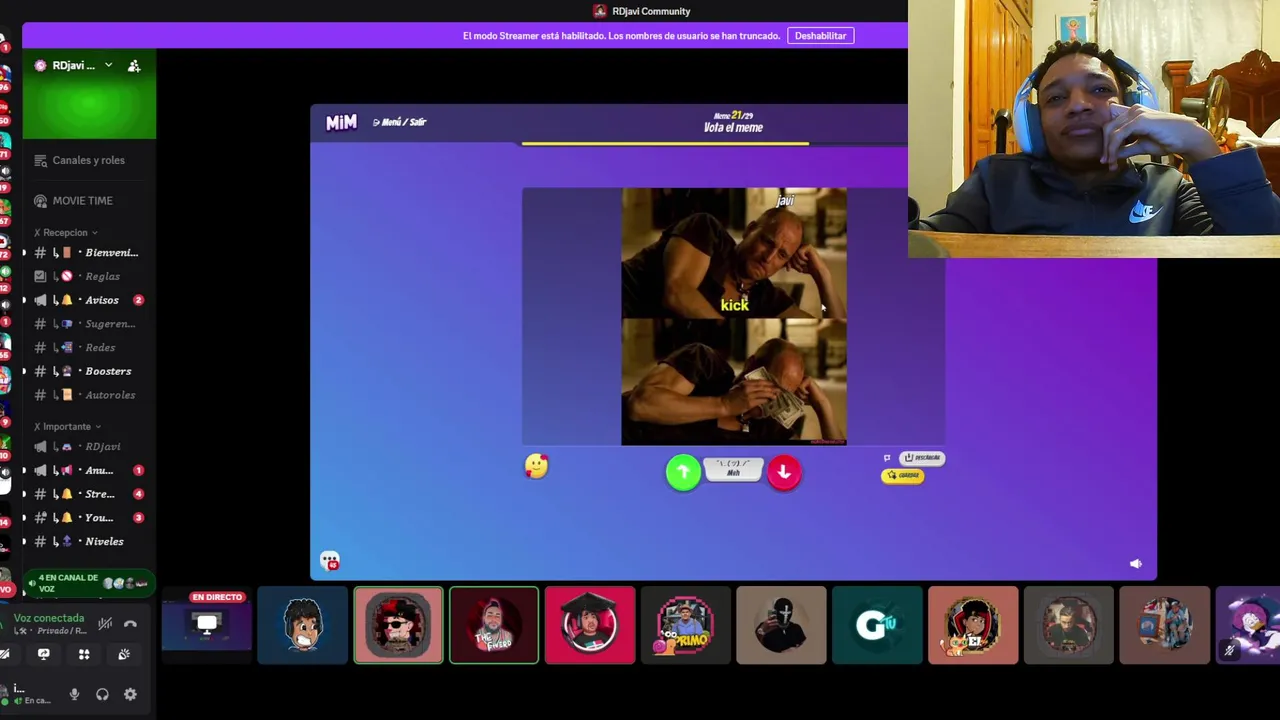Select the EN DIRECTO stream thumbnail
This screenshot has height=720, width=1280.
tap(207, 625)
